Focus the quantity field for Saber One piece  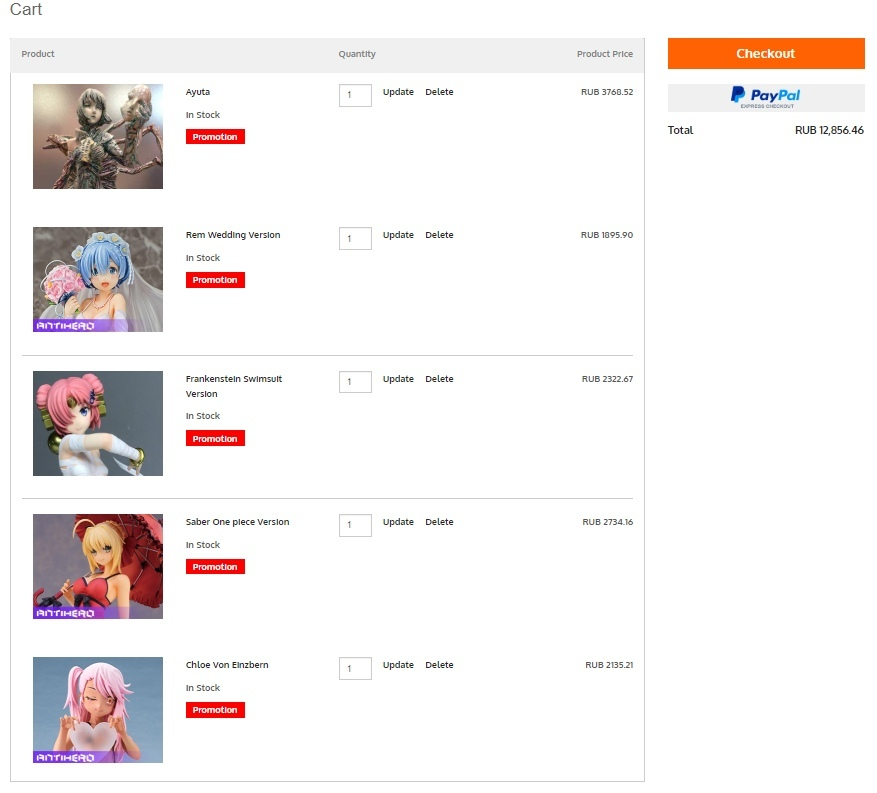click(x=355, y=525)
